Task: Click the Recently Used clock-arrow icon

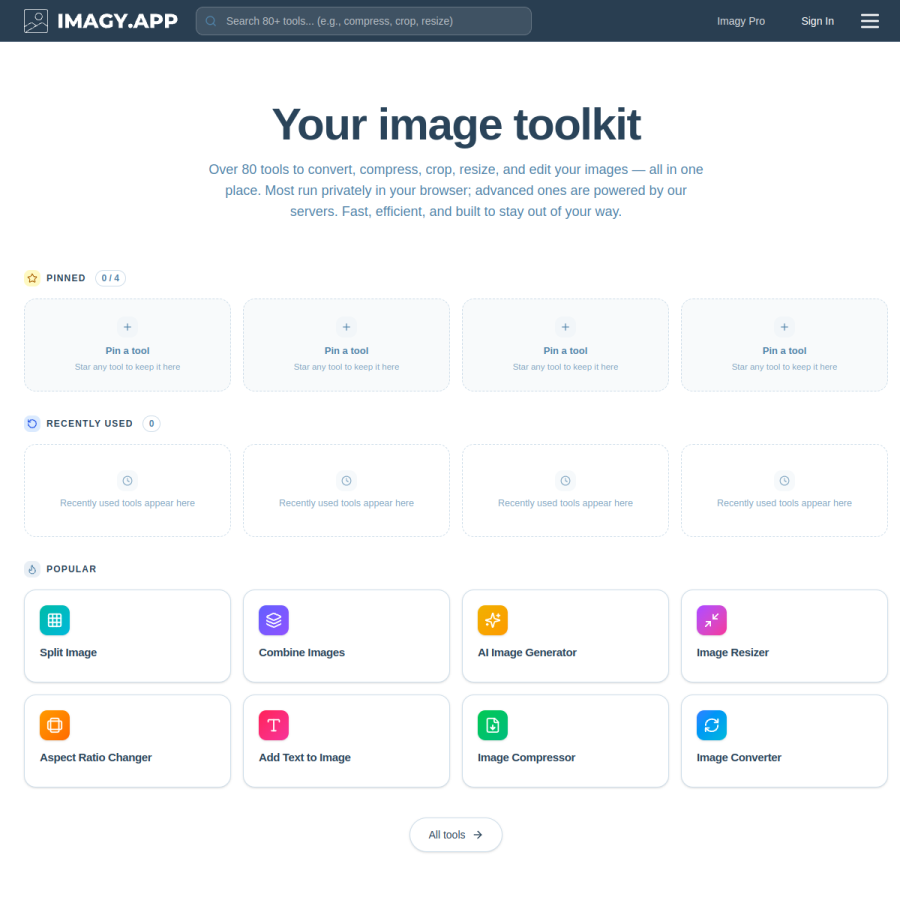Action: tap(32, 424)
